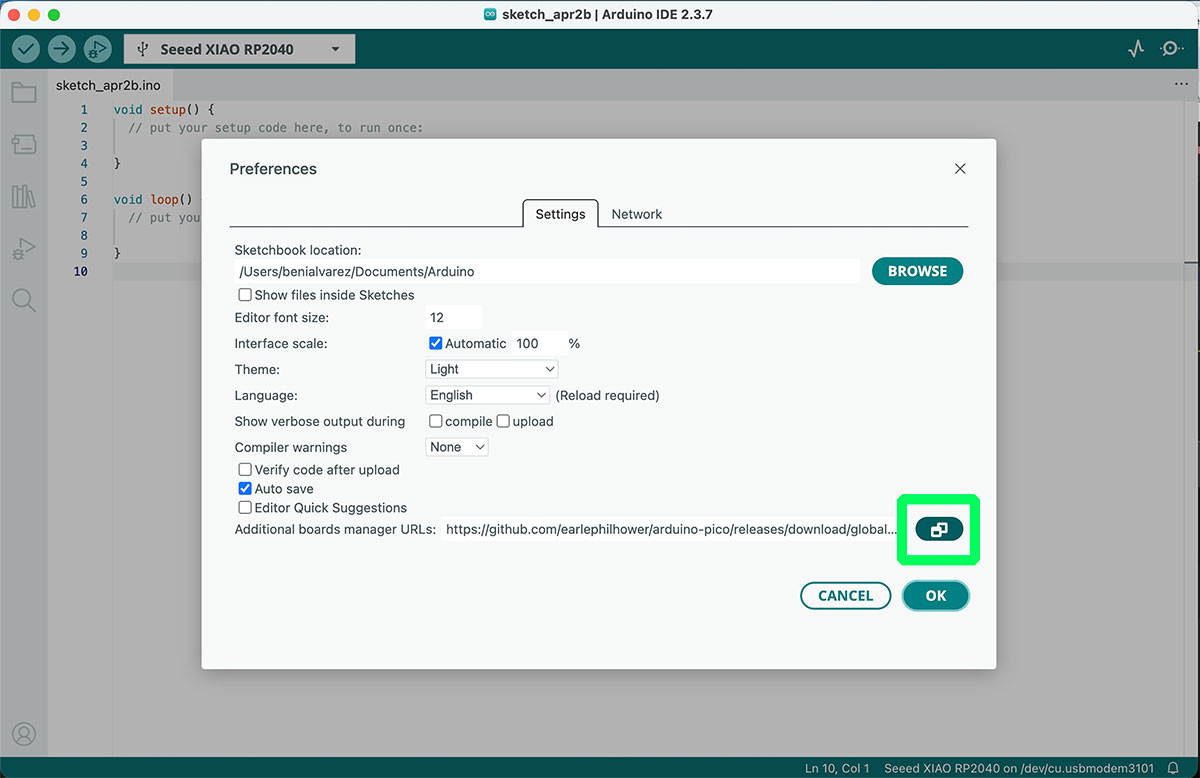Click the account profile icon
This screenshot has height=778, width=1200.
[x=24, y=734]
